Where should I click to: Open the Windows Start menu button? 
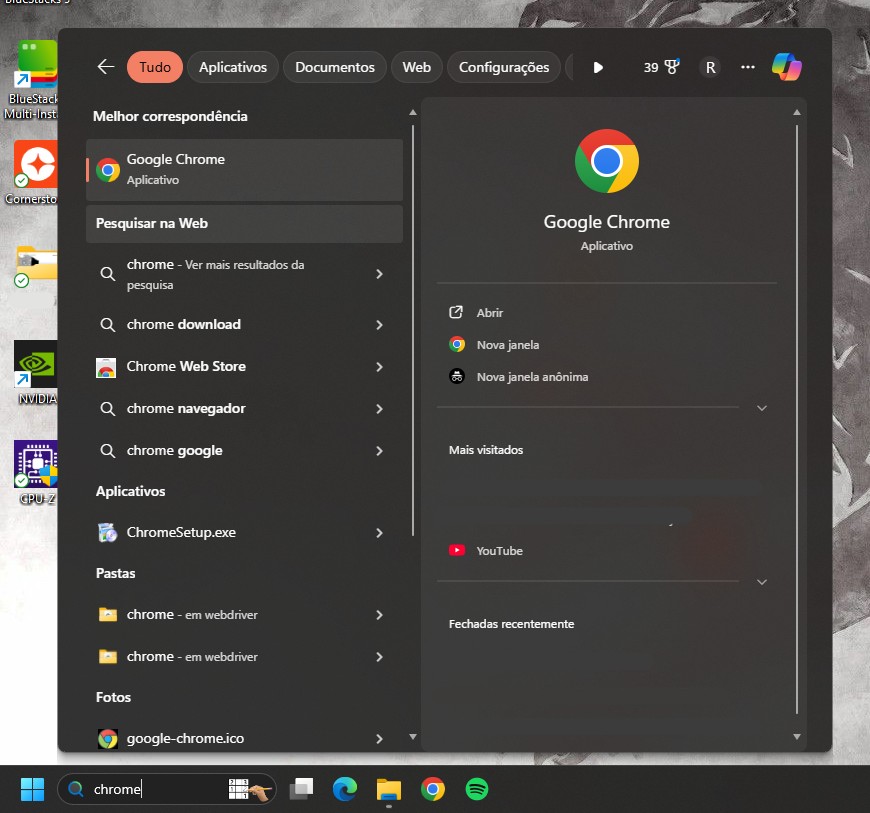tap(32, 789)
